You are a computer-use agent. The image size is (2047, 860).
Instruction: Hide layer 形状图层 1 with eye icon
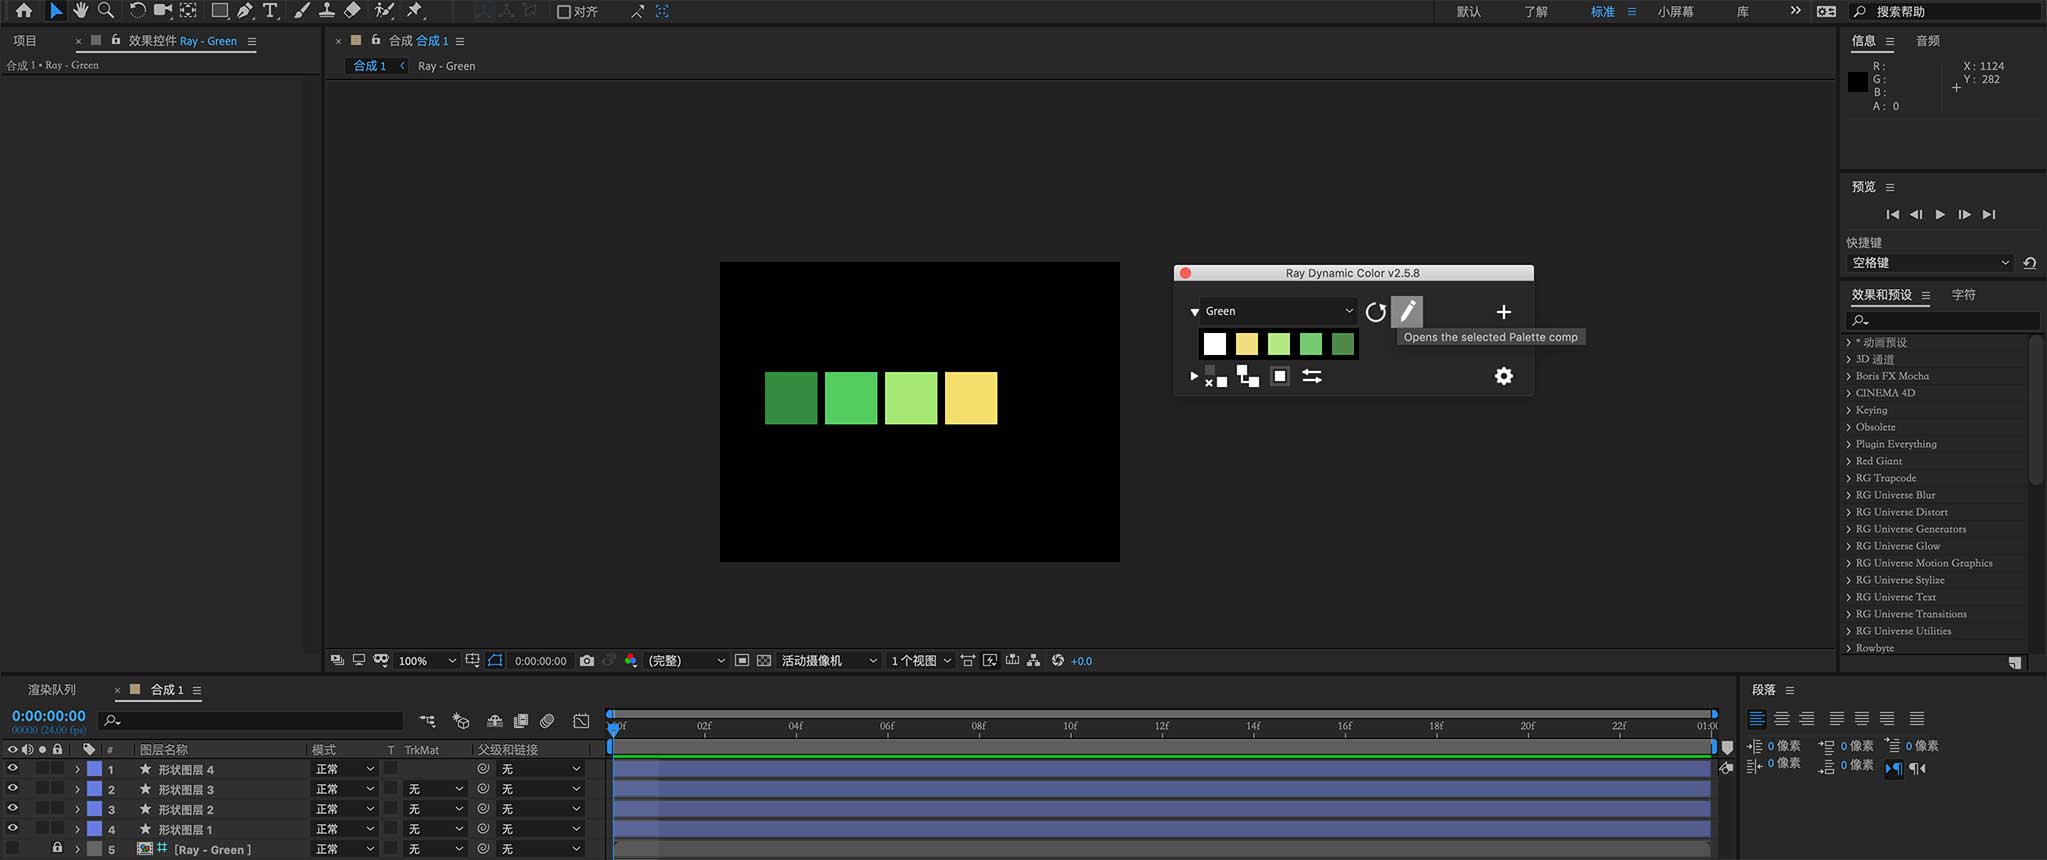[x=12, y=829]
